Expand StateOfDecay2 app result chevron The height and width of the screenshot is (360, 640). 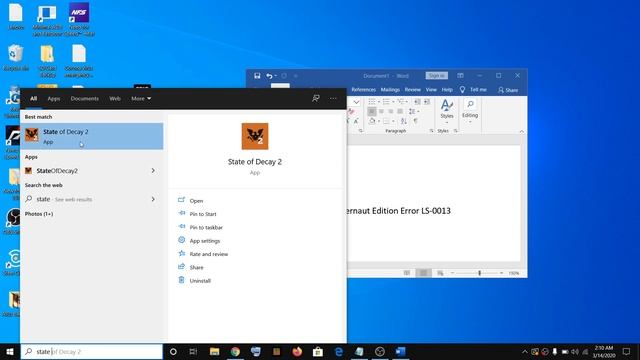153,171
